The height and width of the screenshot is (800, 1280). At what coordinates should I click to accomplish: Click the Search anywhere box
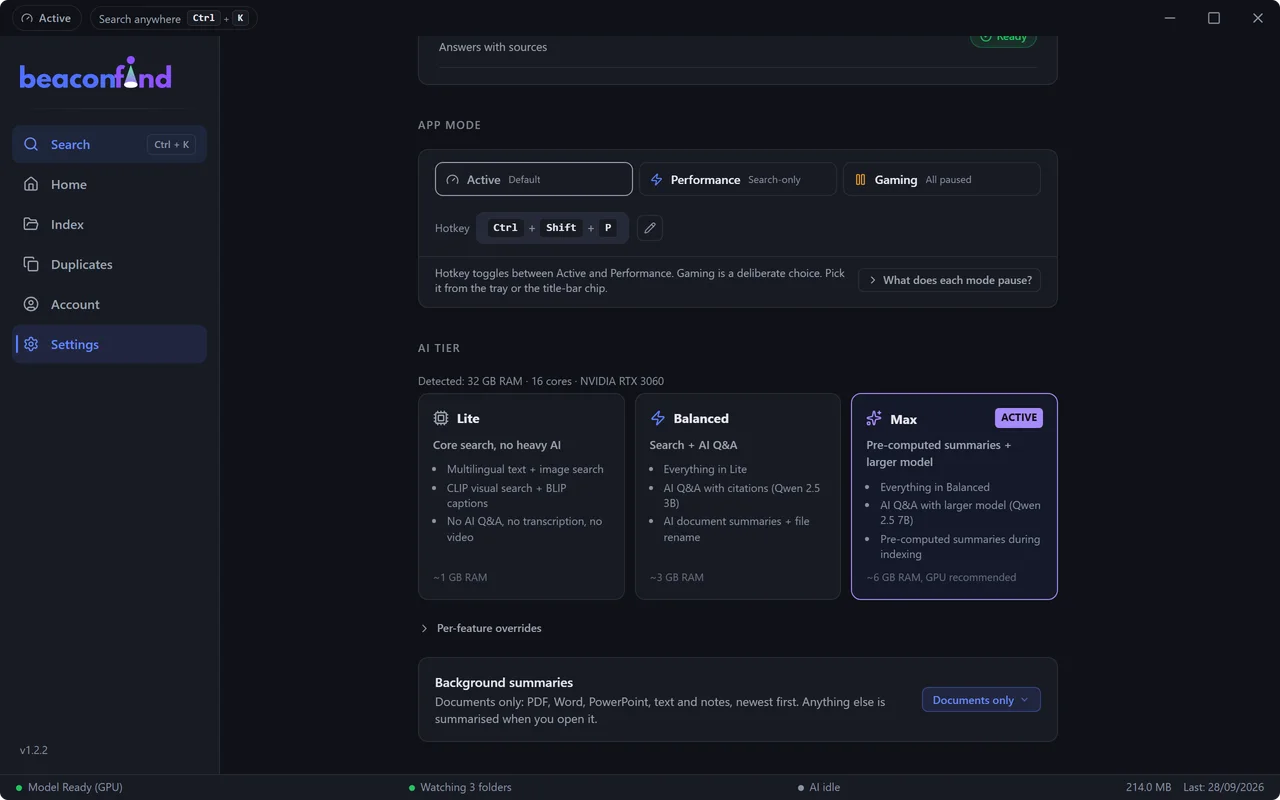(x=173, y=18)
